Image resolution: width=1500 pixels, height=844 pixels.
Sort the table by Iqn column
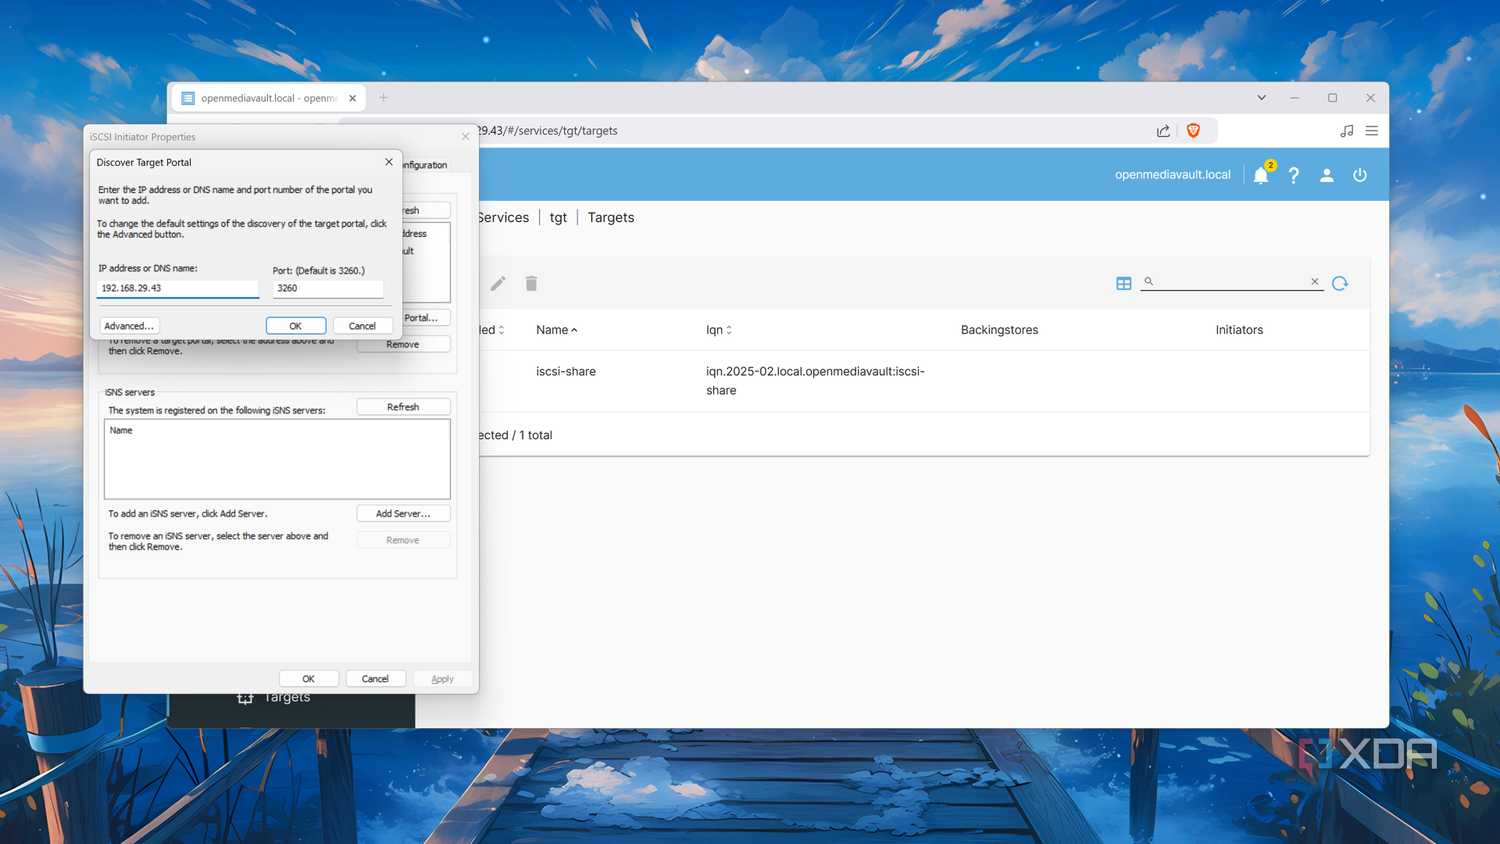pyautogui.click(x=719, y=330)
